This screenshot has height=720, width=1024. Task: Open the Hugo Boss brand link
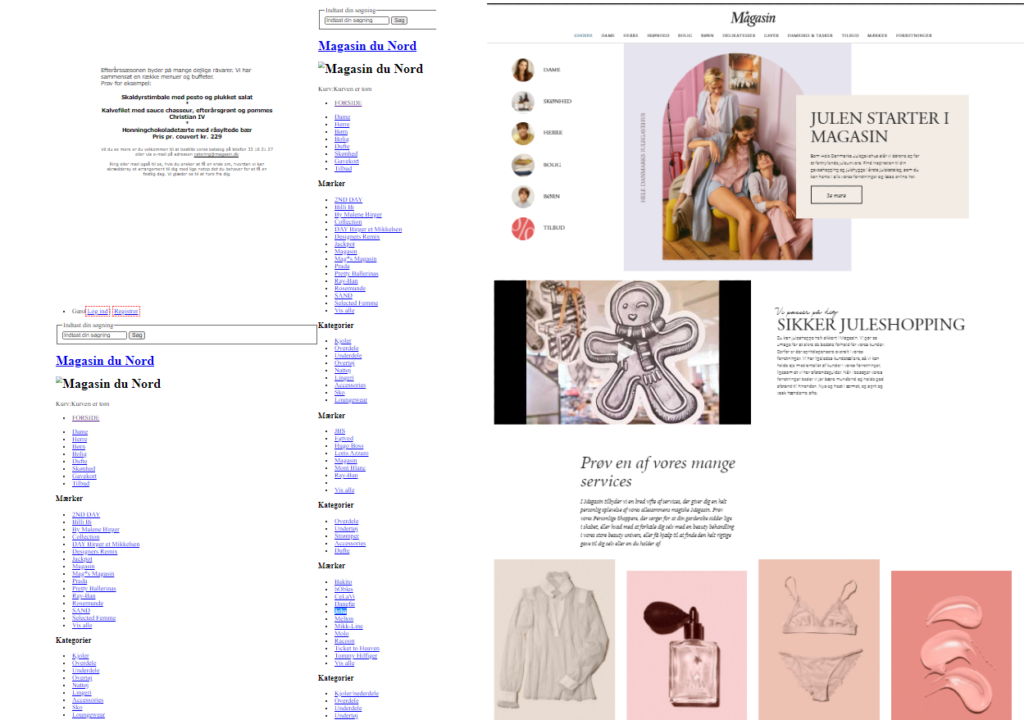pyautogui.click(x=348, y=446)
